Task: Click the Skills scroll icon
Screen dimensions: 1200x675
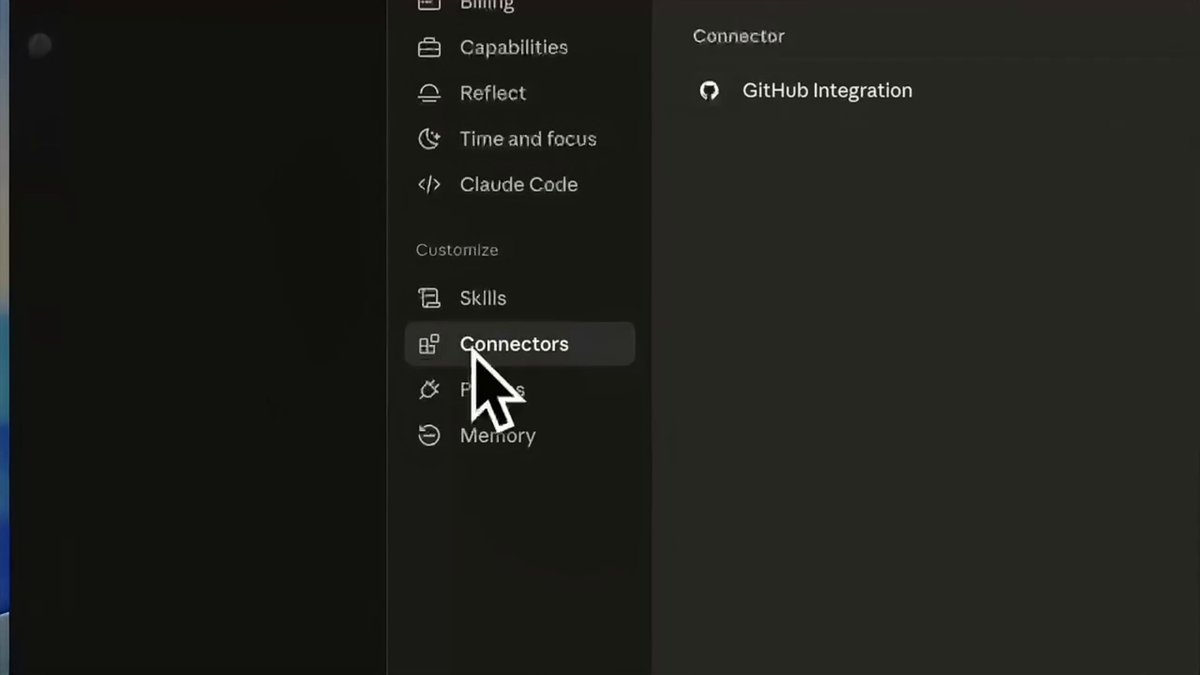Action: click(x=429, y=298)
